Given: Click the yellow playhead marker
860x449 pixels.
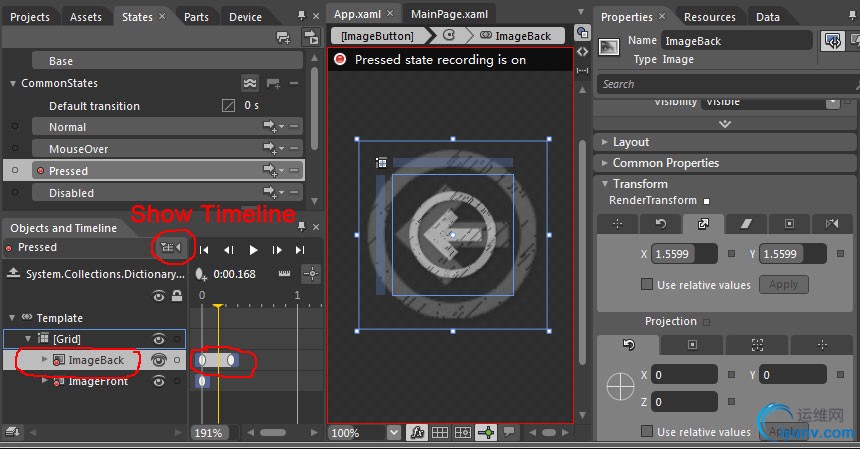Looking at the screenshot, I should [218, 306].
